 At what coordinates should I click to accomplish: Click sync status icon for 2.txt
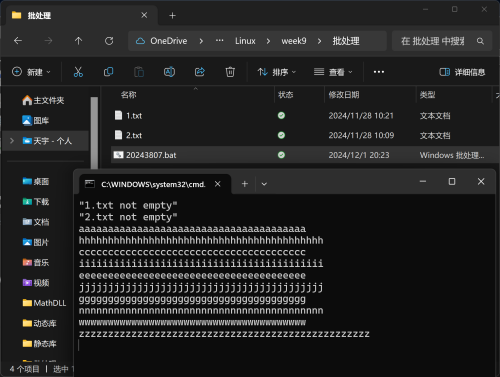[281, 135]
